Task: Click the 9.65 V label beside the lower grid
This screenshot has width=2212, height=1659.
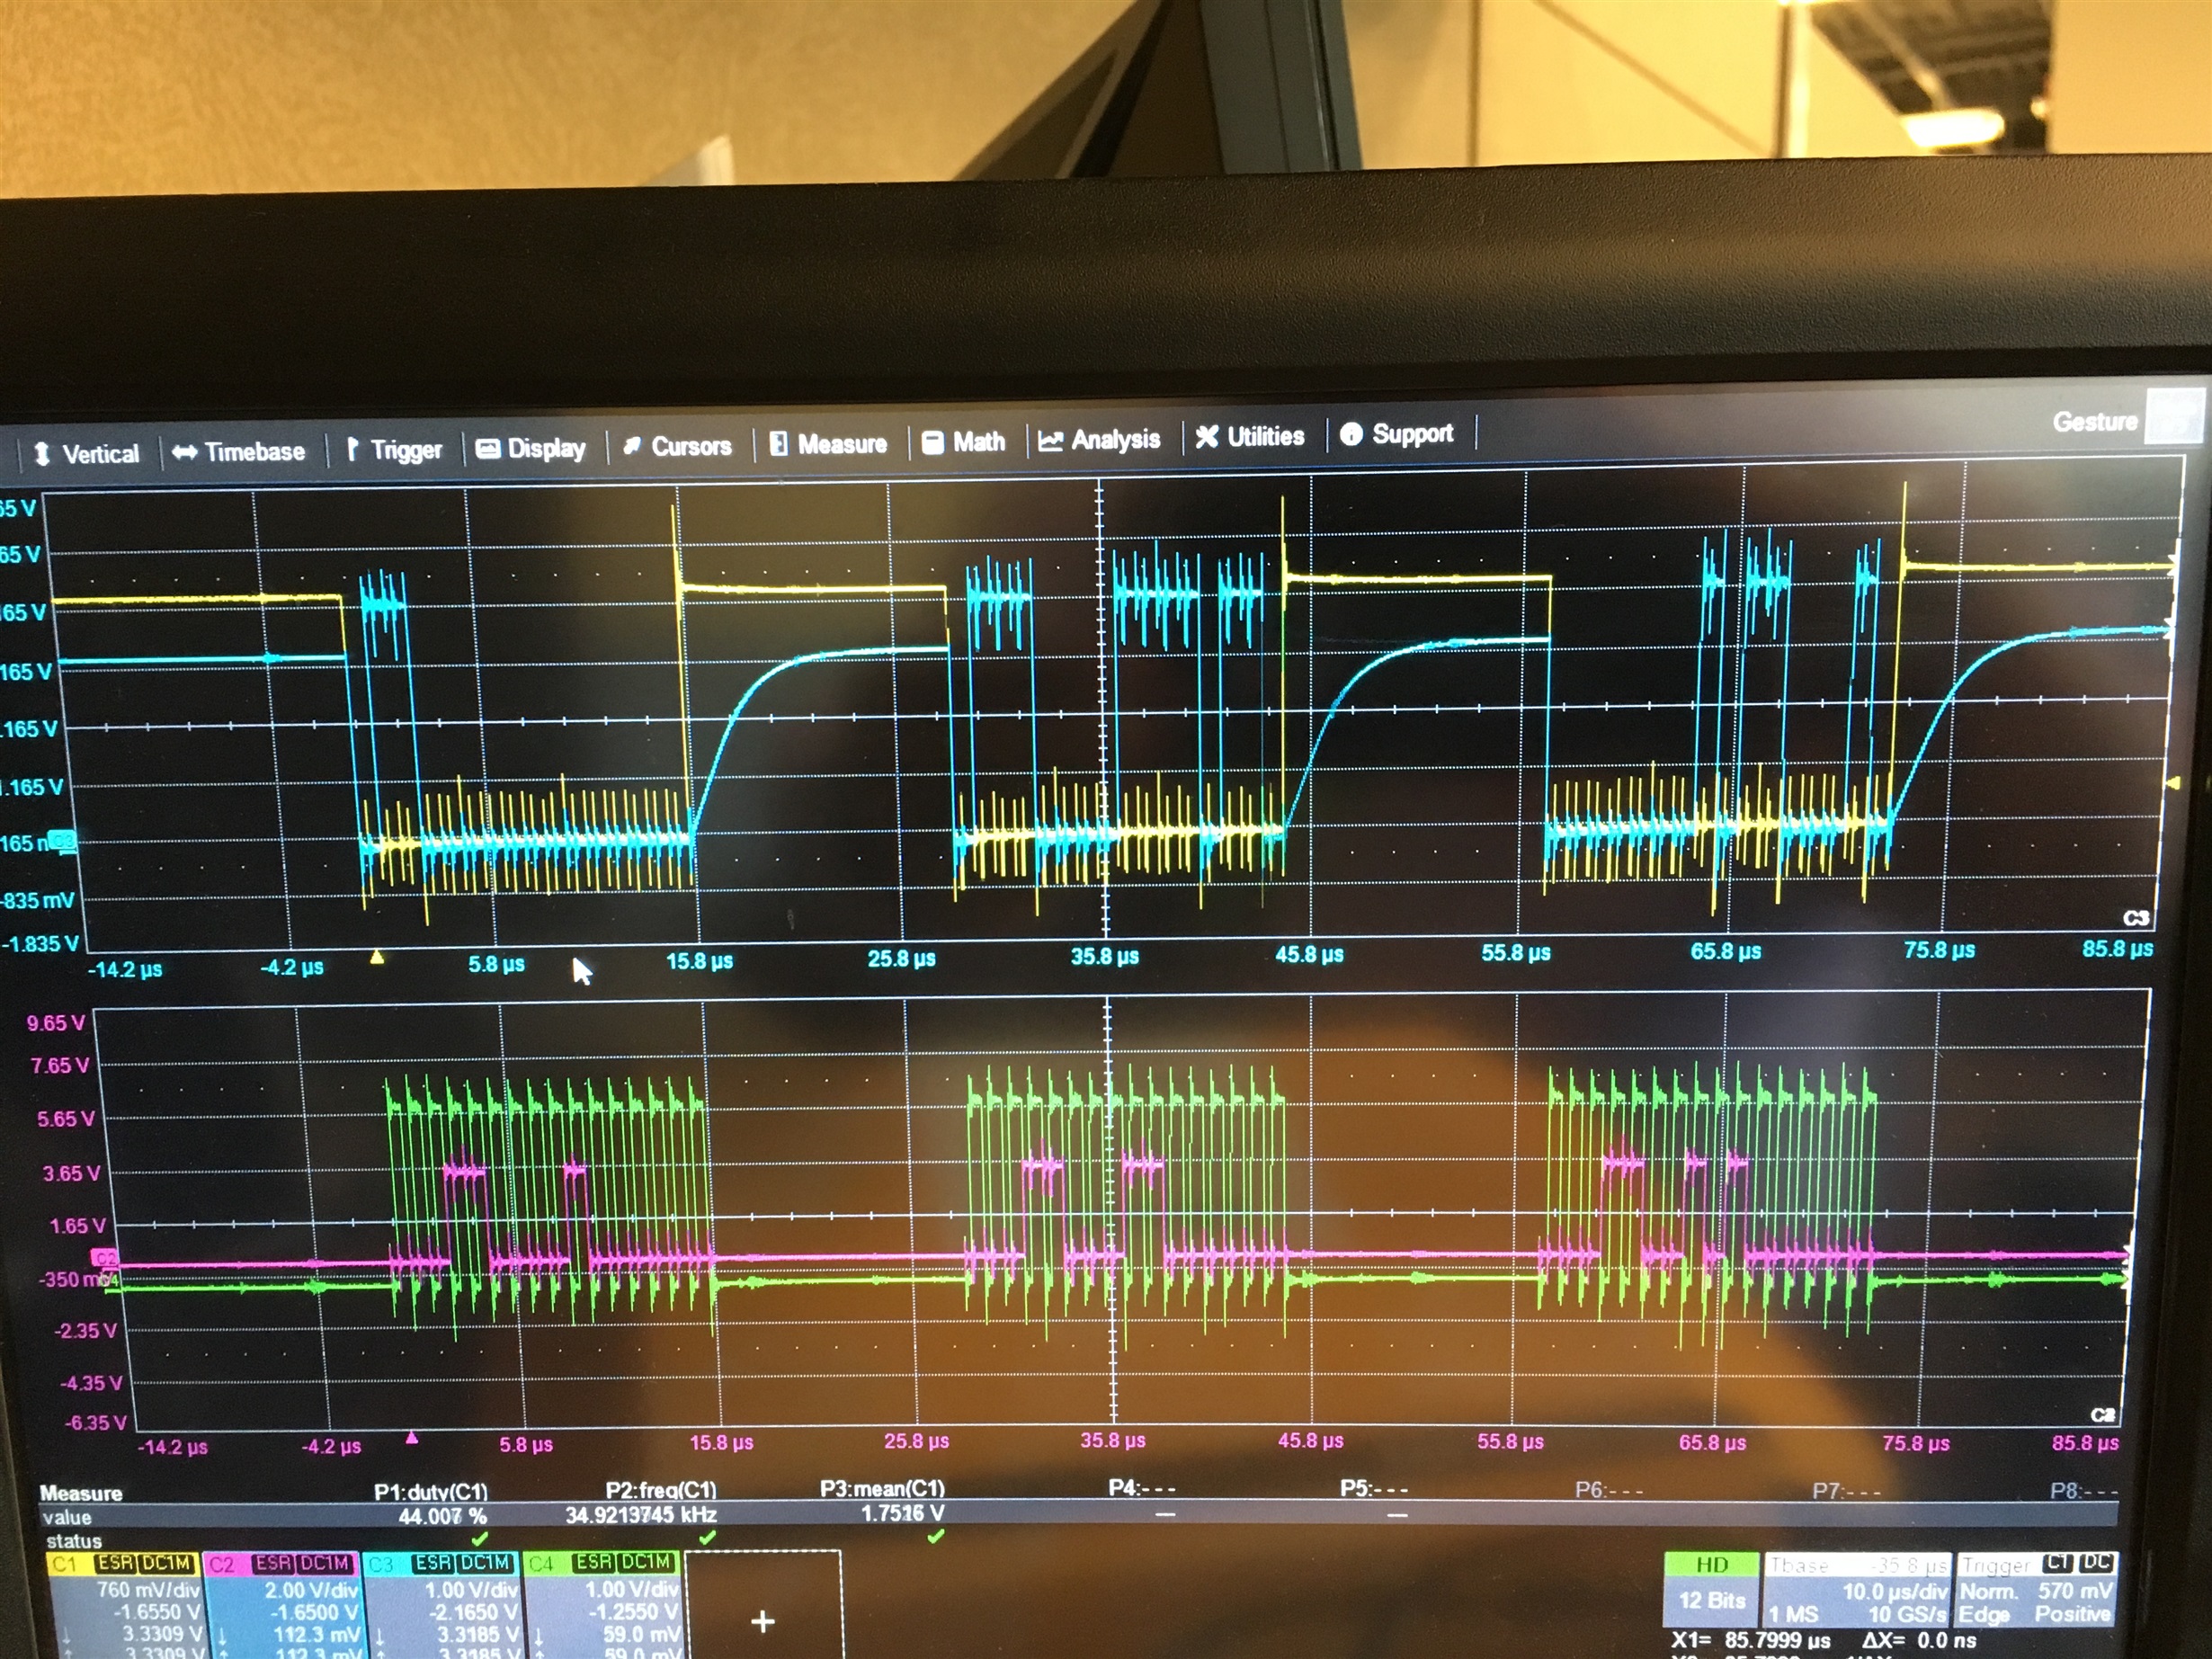Action: (56, 1023)
